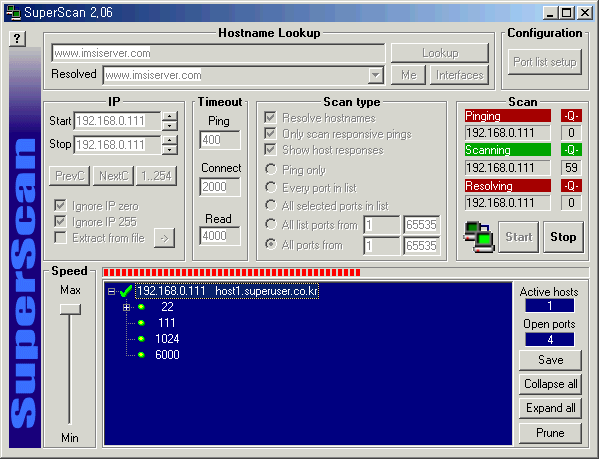Click the help question mark icon

point(17,39)
